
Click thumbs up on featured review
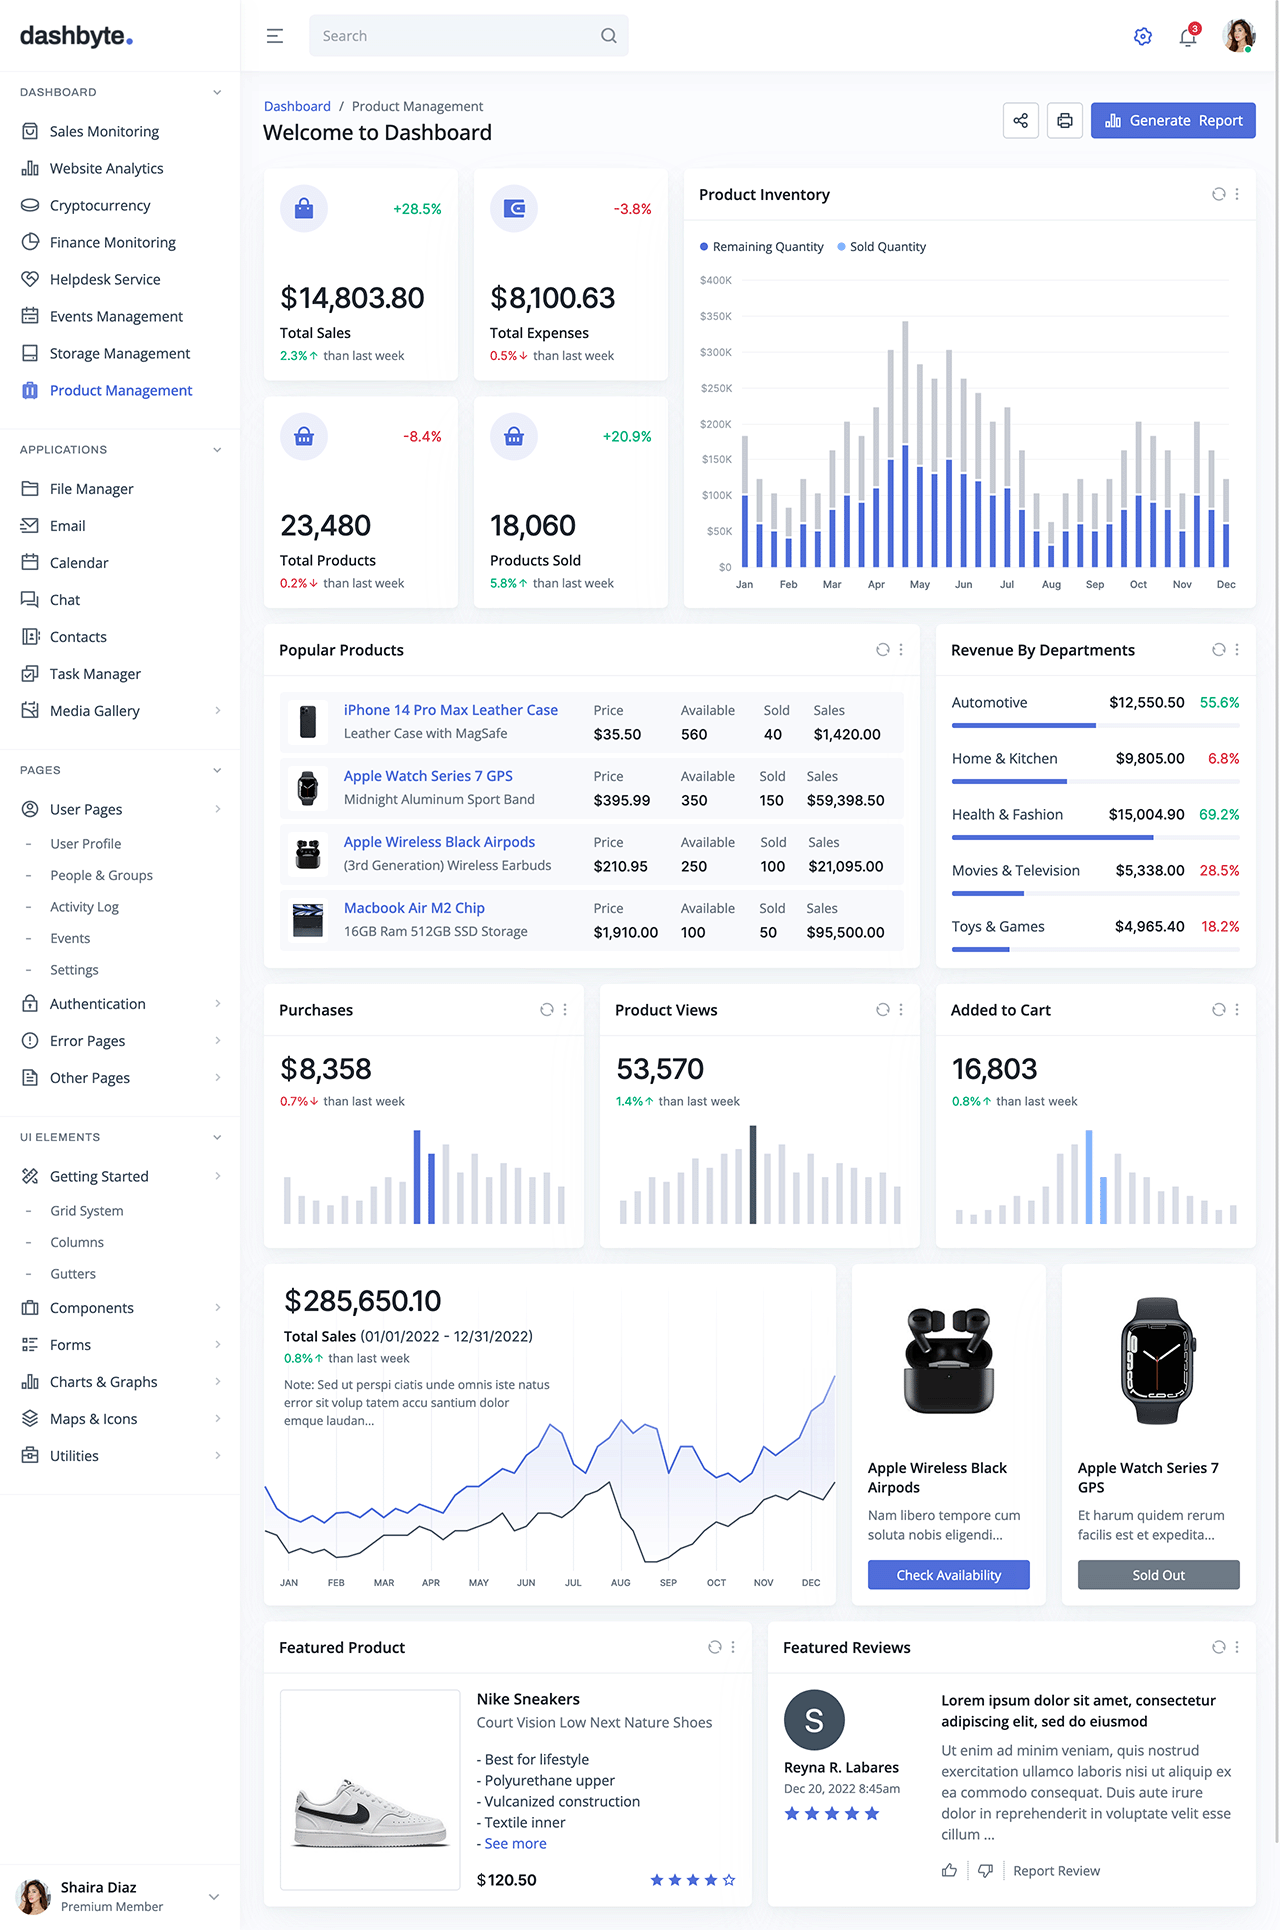pyautogui.click(x=949, y=1871)
